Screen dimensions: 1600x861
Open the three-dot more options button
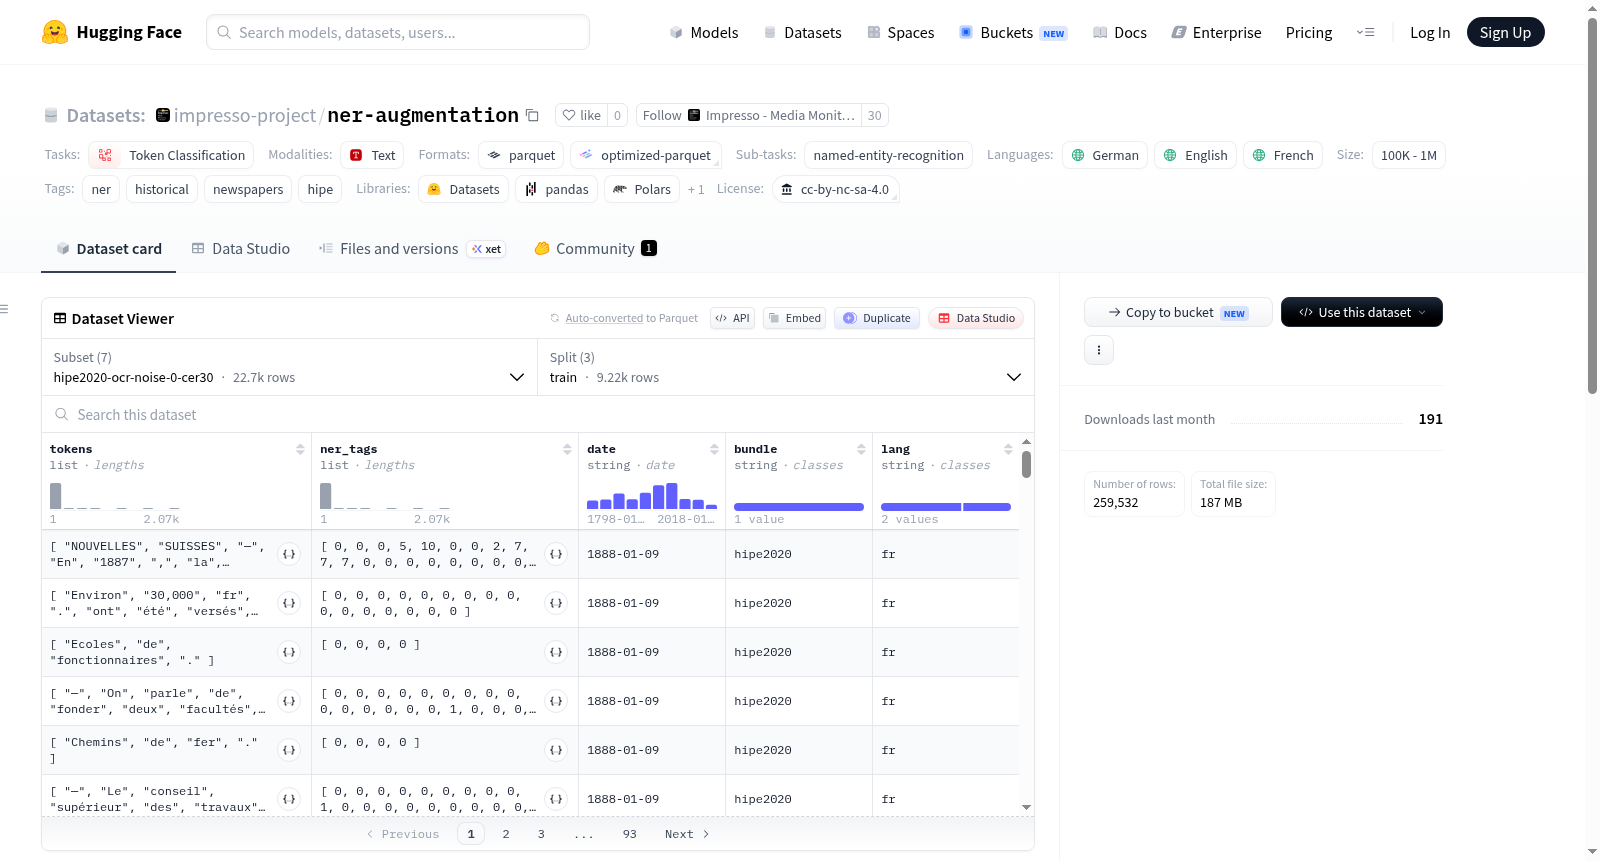[x=1099, y=350]
